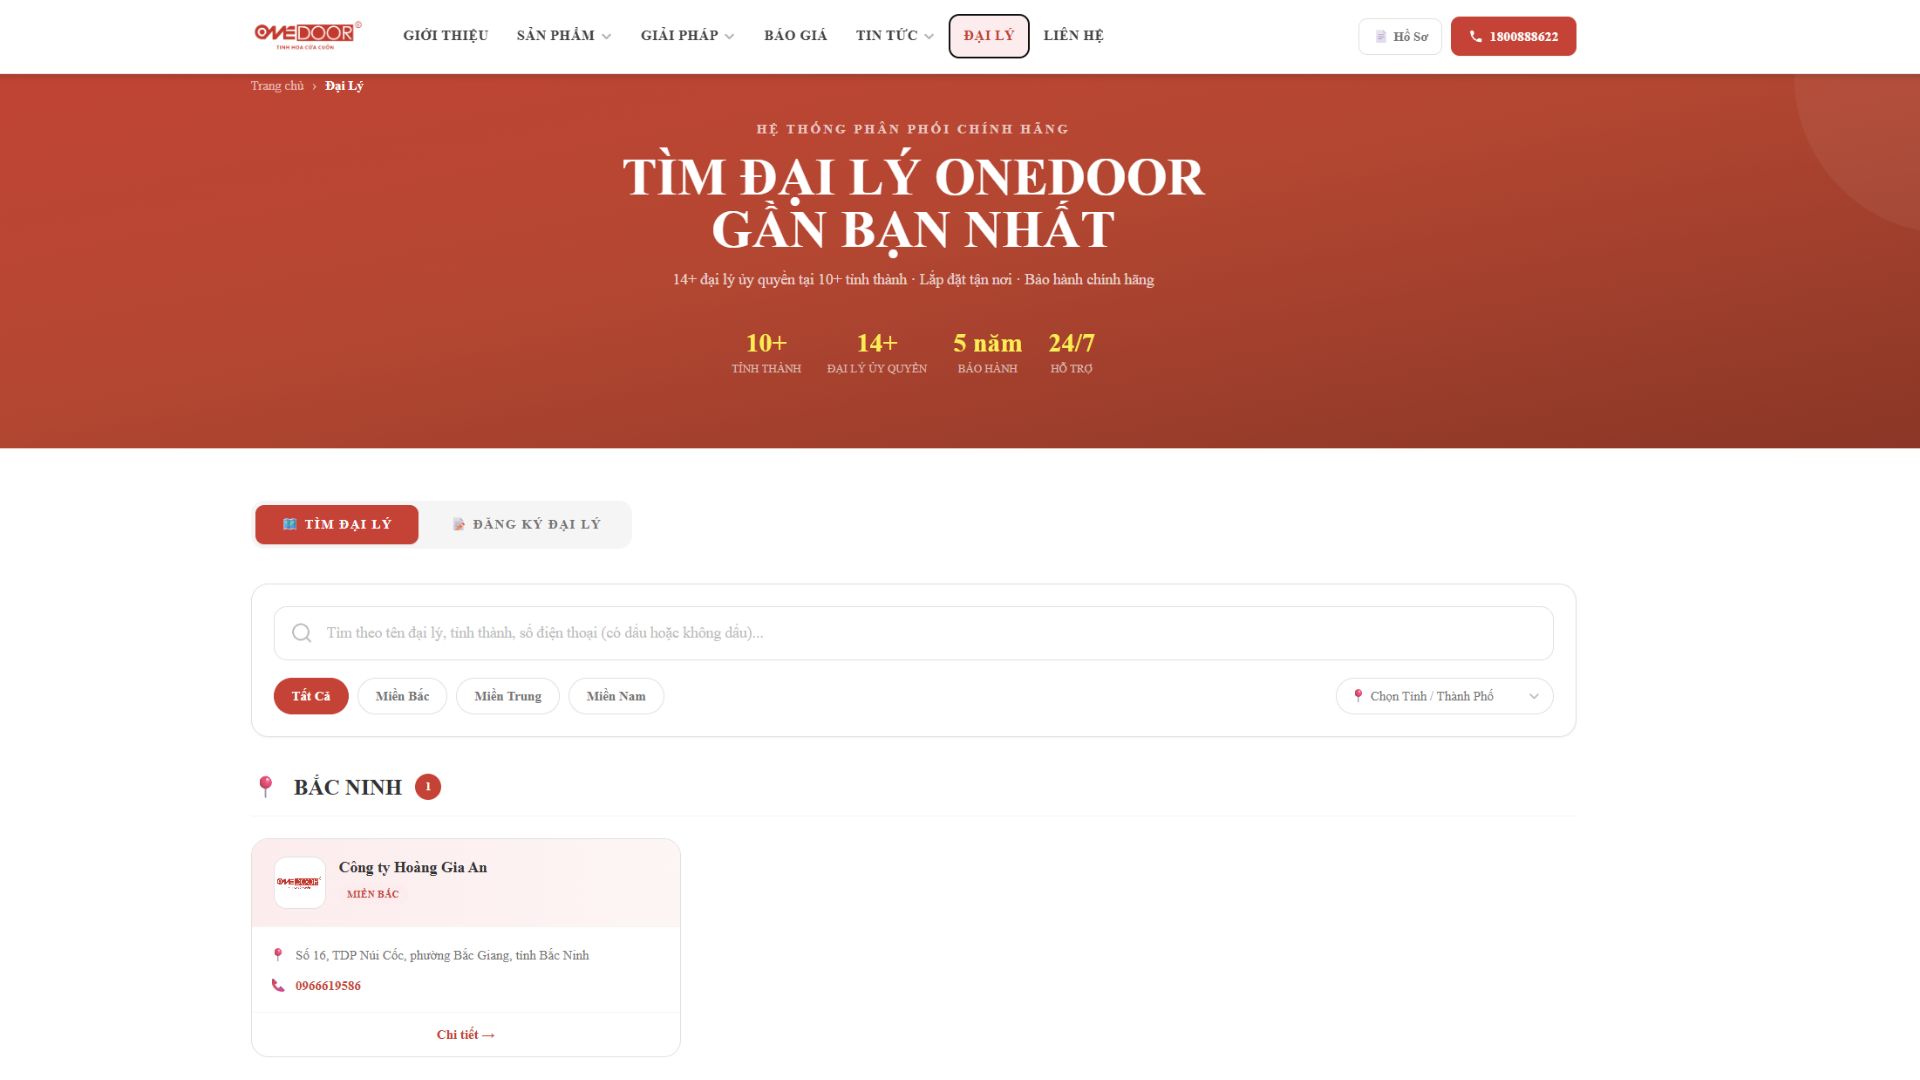
Task: Select the ĐẠI LÝ menu item
Action: click(988, 35)
